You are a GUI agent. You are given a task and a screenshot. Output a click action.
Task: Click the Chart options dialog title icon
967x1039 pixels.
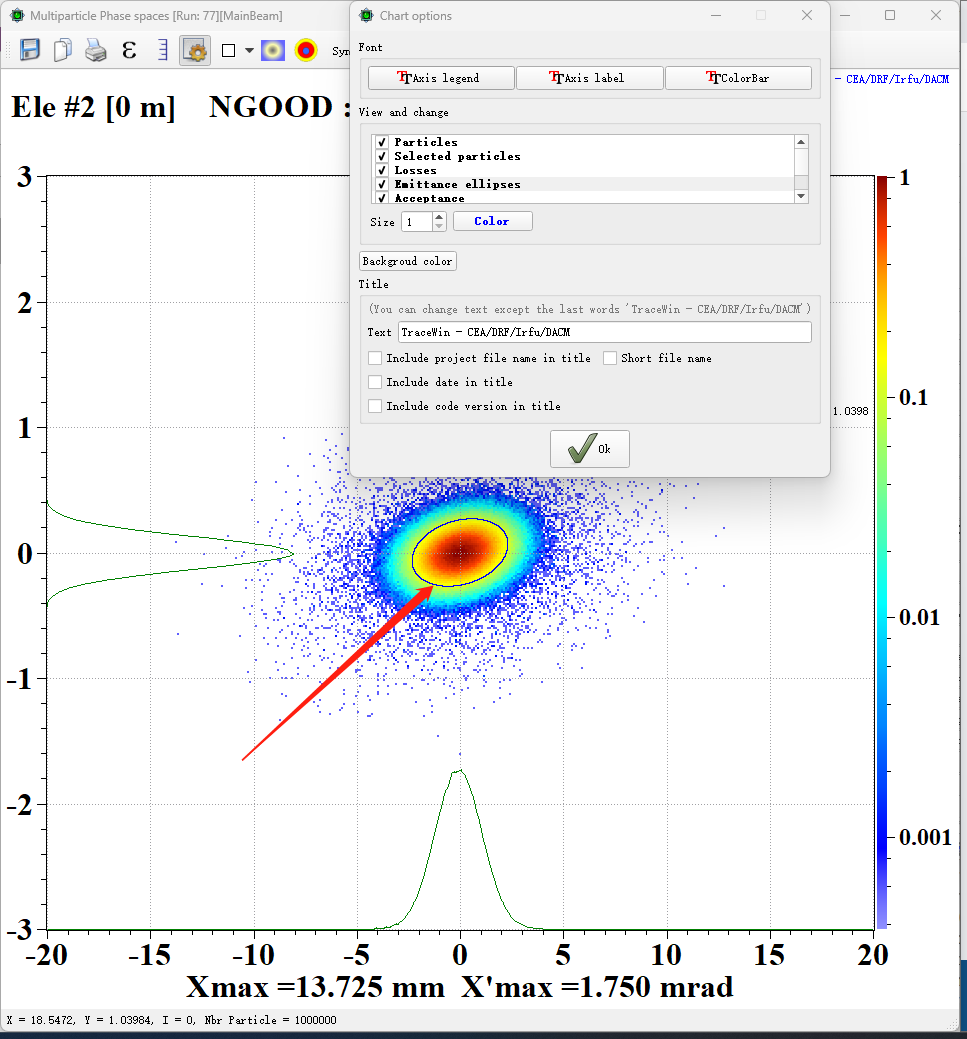click(366, 15)
